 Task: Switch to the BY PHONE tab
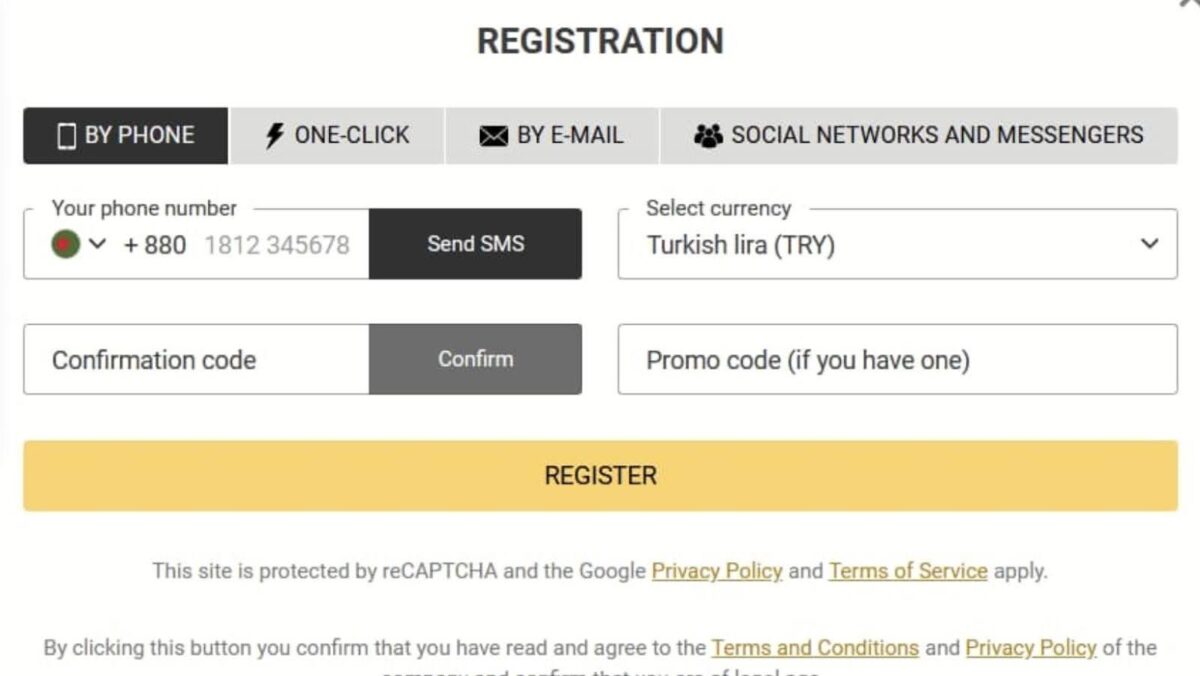[x=126, y=136]
